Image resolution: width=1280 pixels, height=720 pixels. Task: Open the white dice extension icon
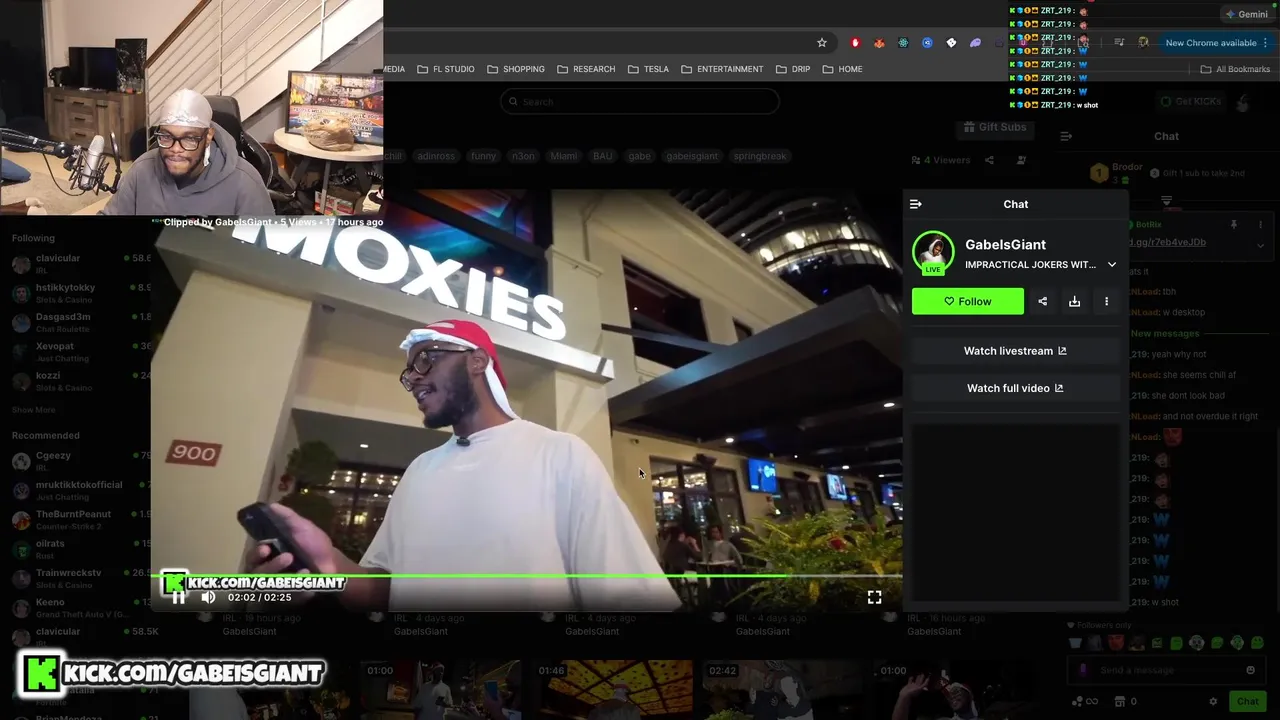pyautogui.click(x=951, y=43)
